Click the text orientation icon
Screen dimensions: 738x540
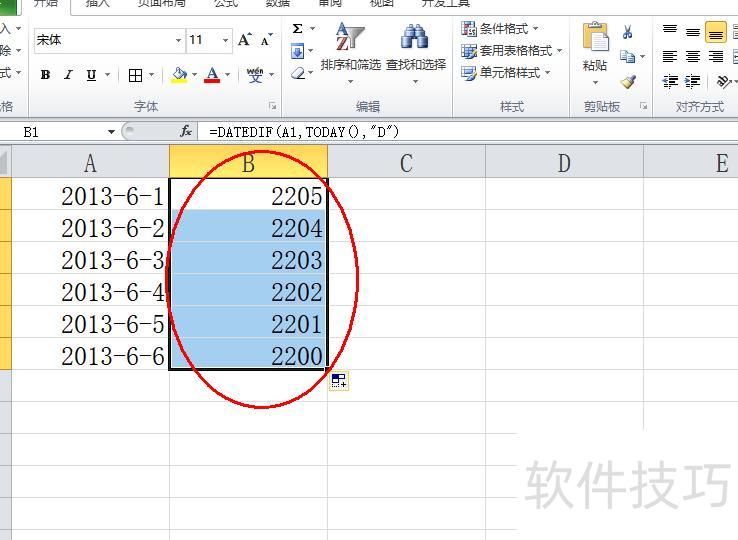click(723, 81)
